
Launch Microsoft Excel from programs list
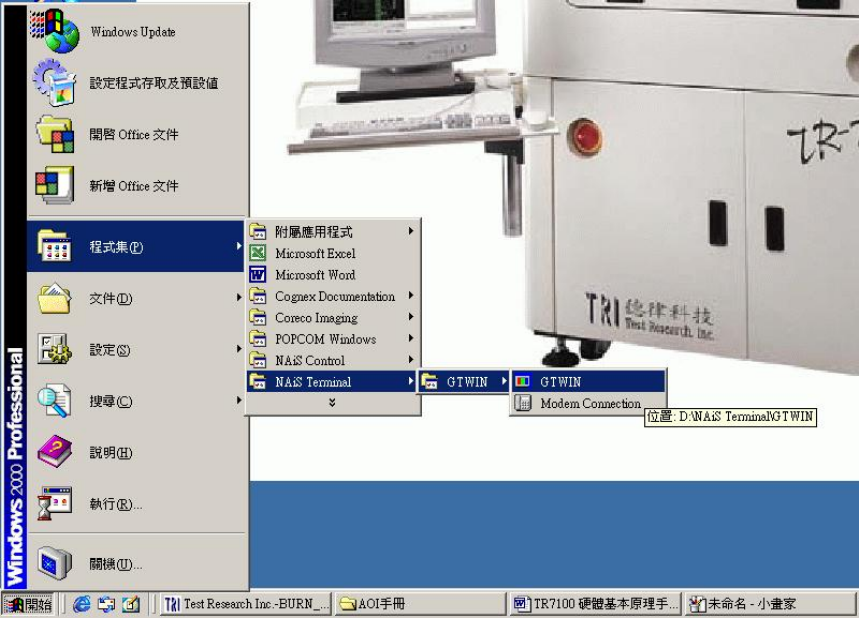[333, 253]
